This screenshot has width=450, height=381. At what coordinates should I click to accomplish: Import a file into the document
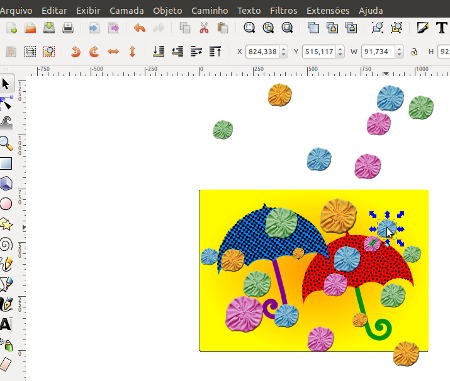pyautogui.click(x=94, y=28)
